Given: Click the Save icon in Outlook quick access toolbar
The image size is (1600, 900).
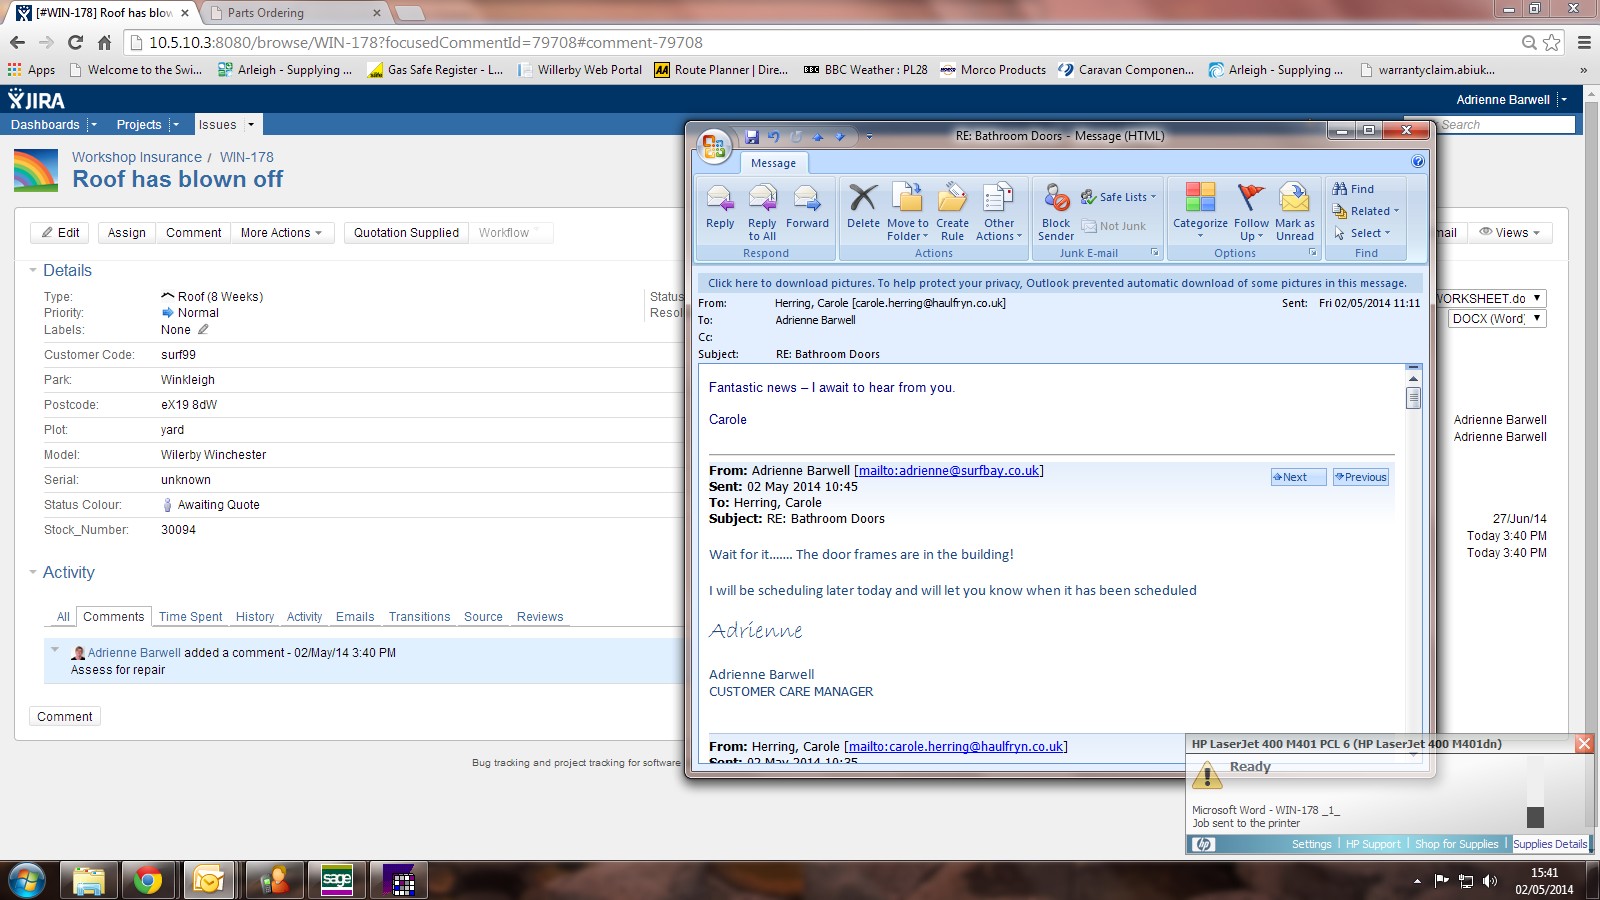Looking at the screenshot, I should point(752,137).
